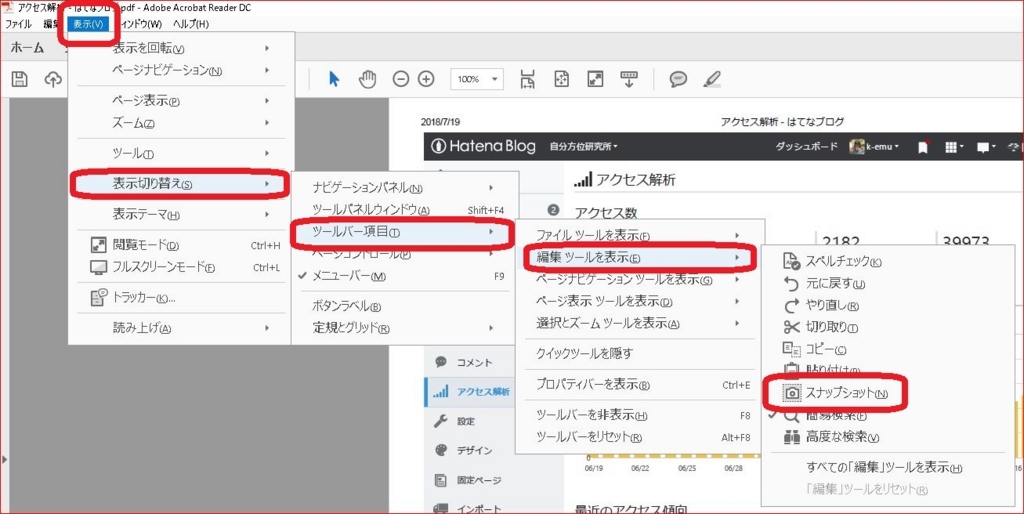Choose やり直し redo entry
Screen dimensions: 1024x514
coord(888,305)
